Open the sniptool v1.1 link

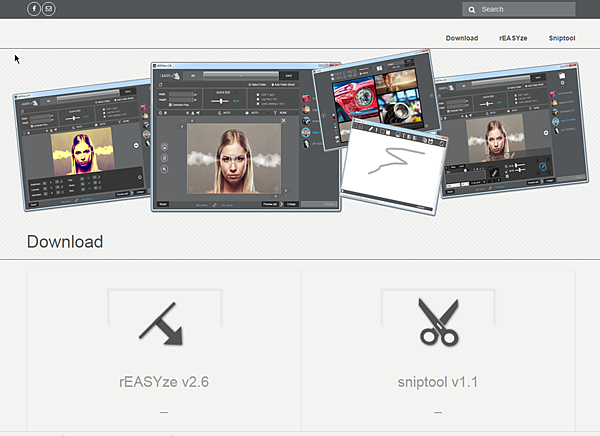[438, 382]
